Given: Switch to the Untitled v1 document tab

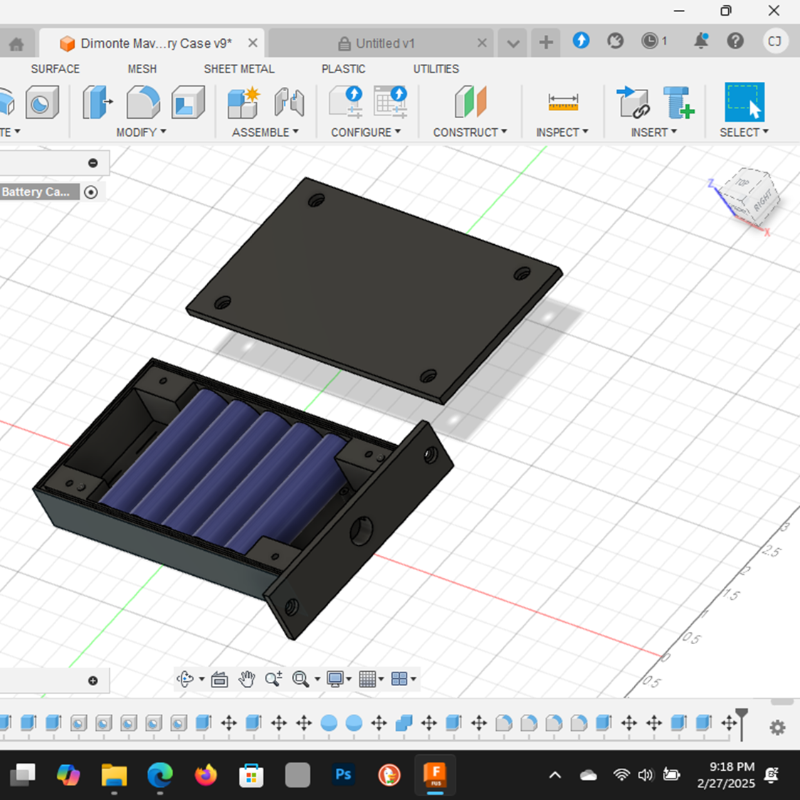Looking at the screenshot, I should pos(380,43).
